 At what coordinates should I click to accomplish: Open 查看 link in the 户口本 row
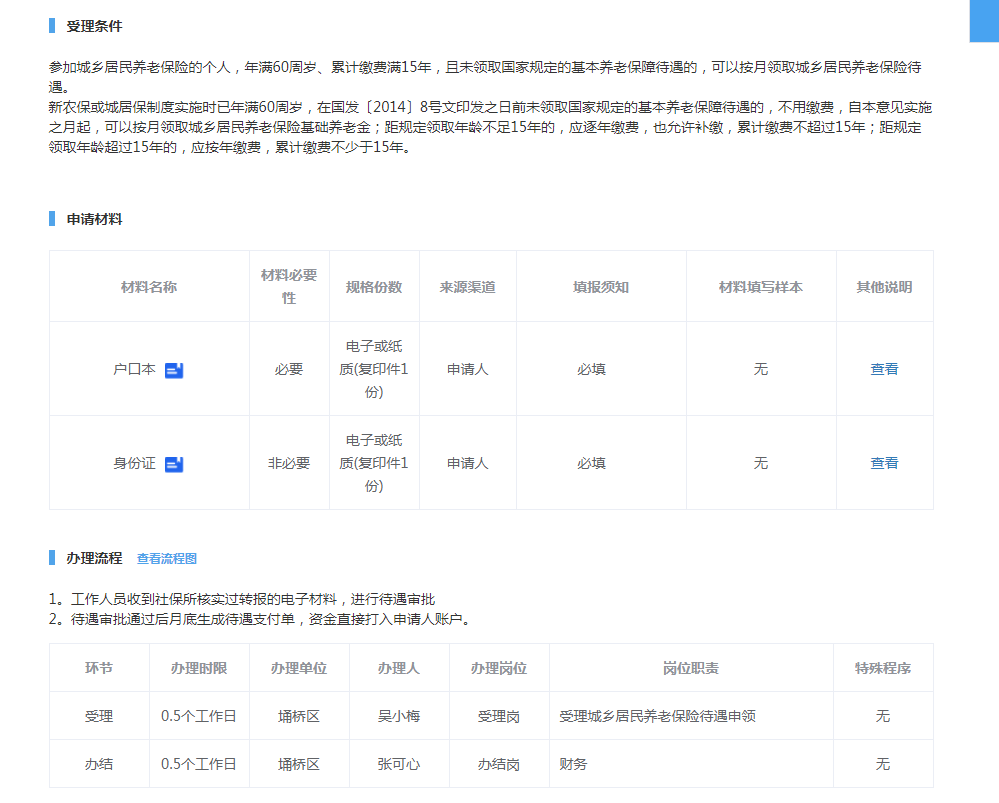tap(884, 369)
